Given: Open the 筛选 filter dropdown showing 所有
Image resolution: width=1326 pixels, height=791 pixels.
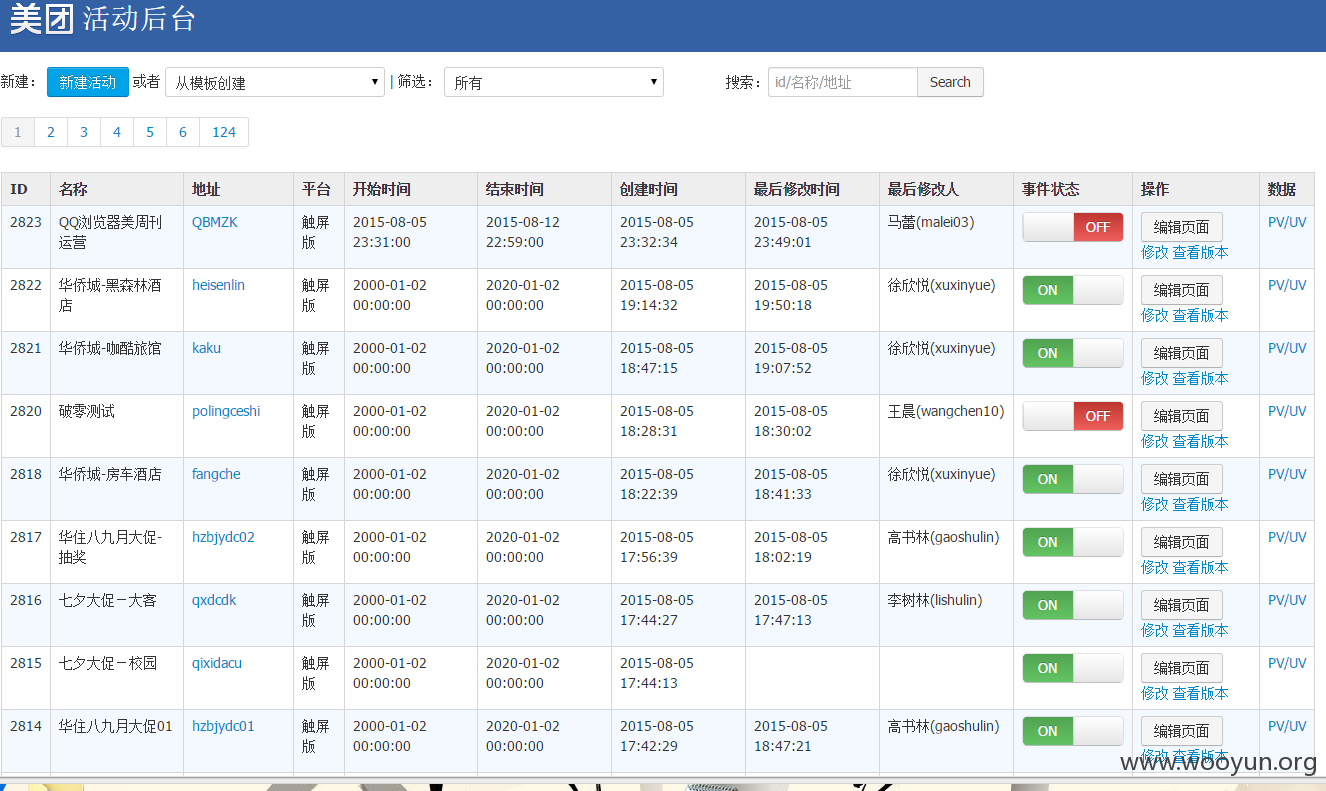Looking at the screenshot, I should pyautogui.click(x=554, y=82).
